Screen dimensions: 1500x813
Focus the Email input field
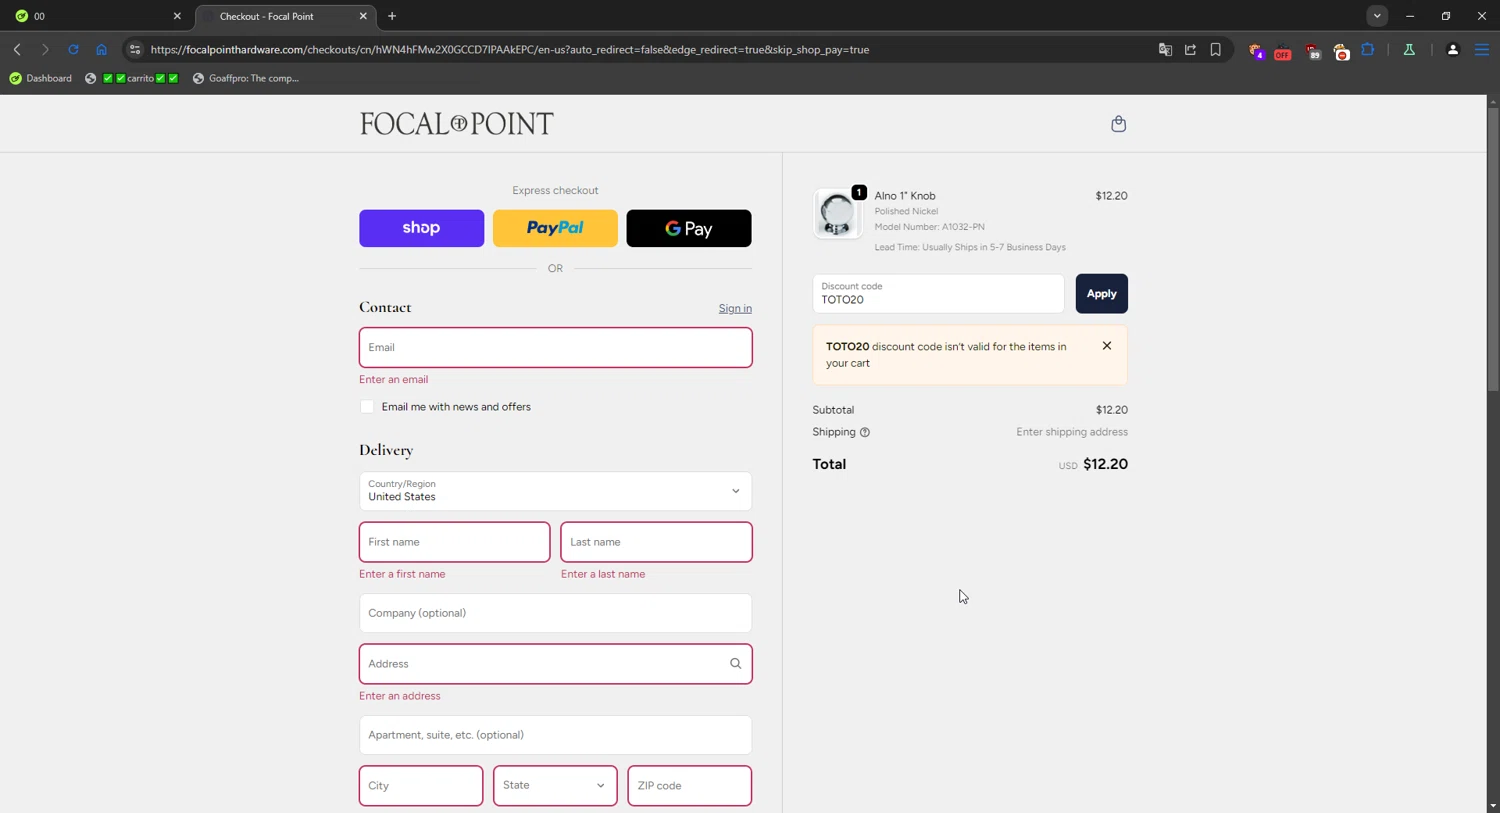pos(555,347)
